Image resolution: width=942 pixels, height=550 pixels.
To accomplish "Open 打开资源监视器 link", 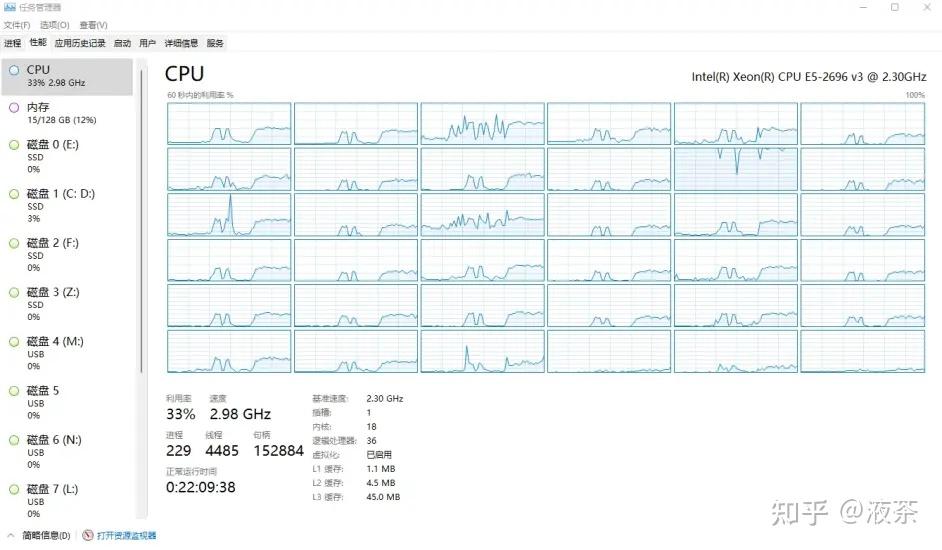I will click(127, 535).
